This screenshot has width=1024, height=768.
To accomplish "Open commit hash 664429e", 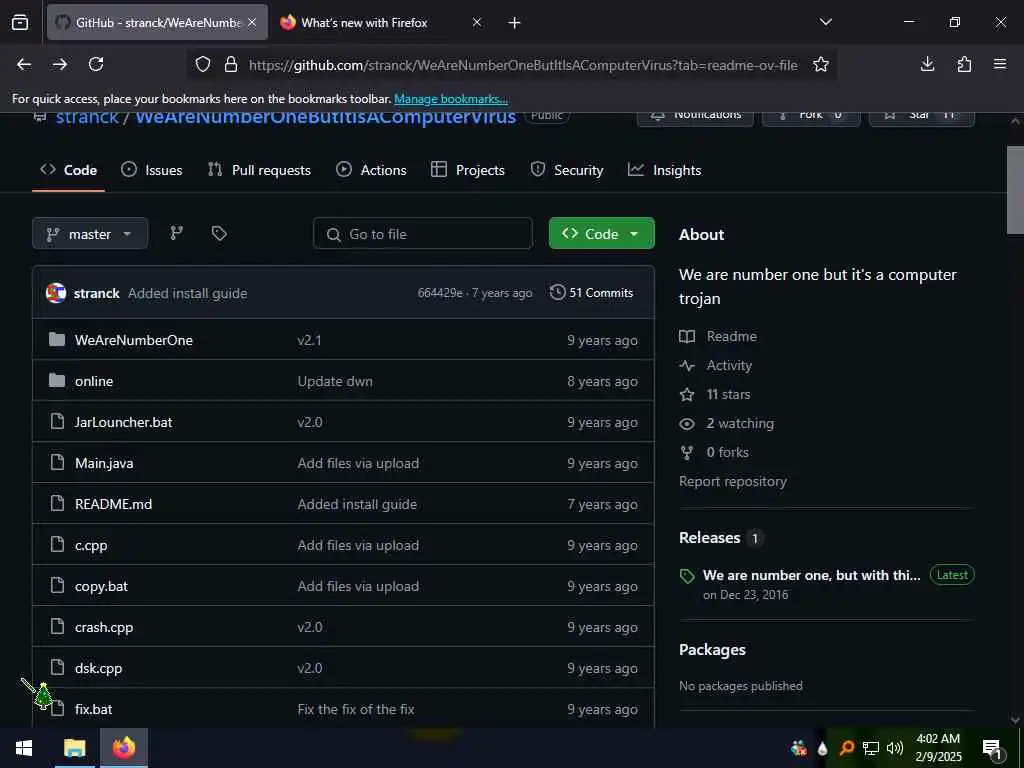I will [440, 293].
